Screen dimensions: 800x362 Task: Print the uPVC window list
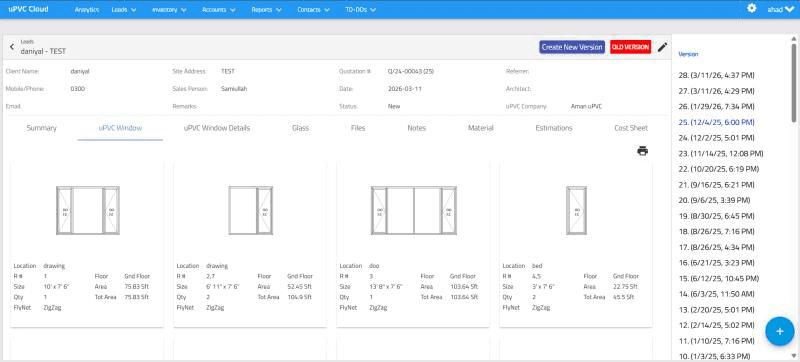[x=642, y=151]
